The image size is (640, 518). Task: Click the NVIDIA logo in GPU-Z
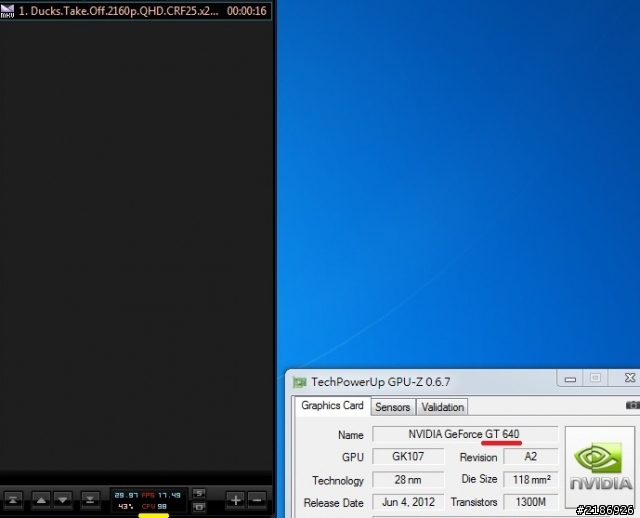(600, 467)
